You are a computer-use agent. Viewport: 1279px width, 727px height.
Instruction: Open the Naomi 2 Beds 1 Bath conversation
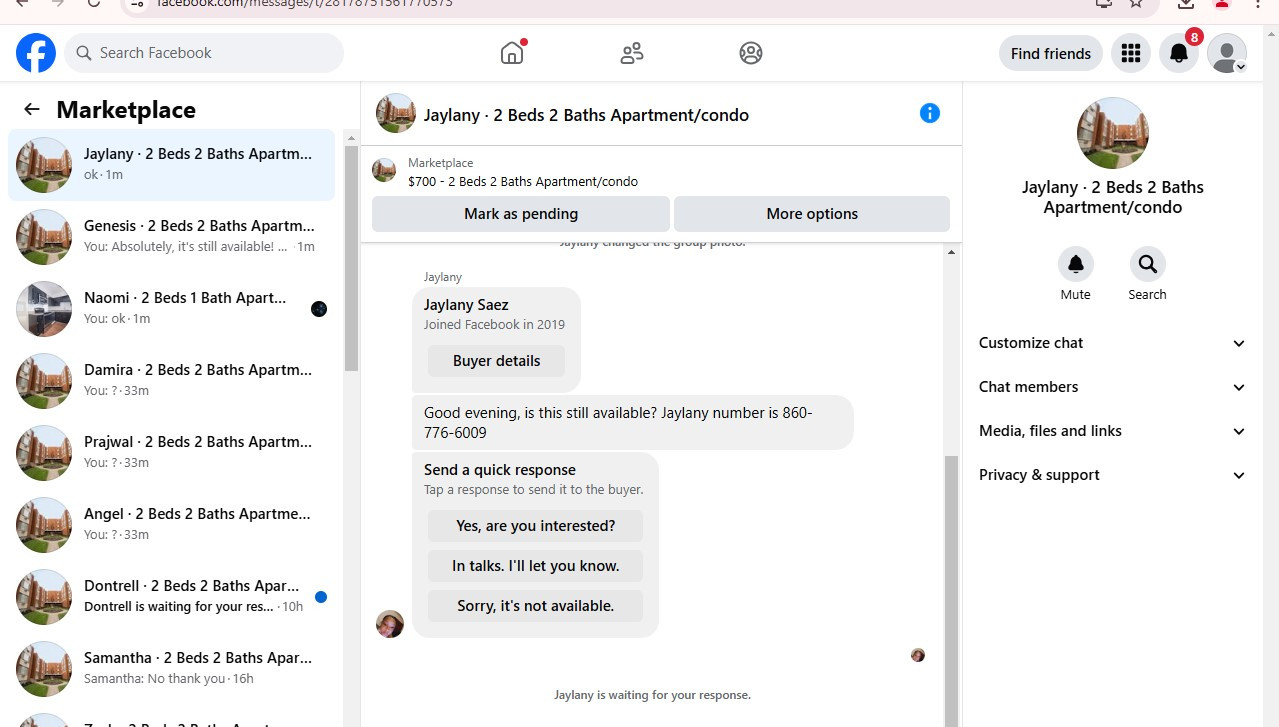[x=172, y=308]
